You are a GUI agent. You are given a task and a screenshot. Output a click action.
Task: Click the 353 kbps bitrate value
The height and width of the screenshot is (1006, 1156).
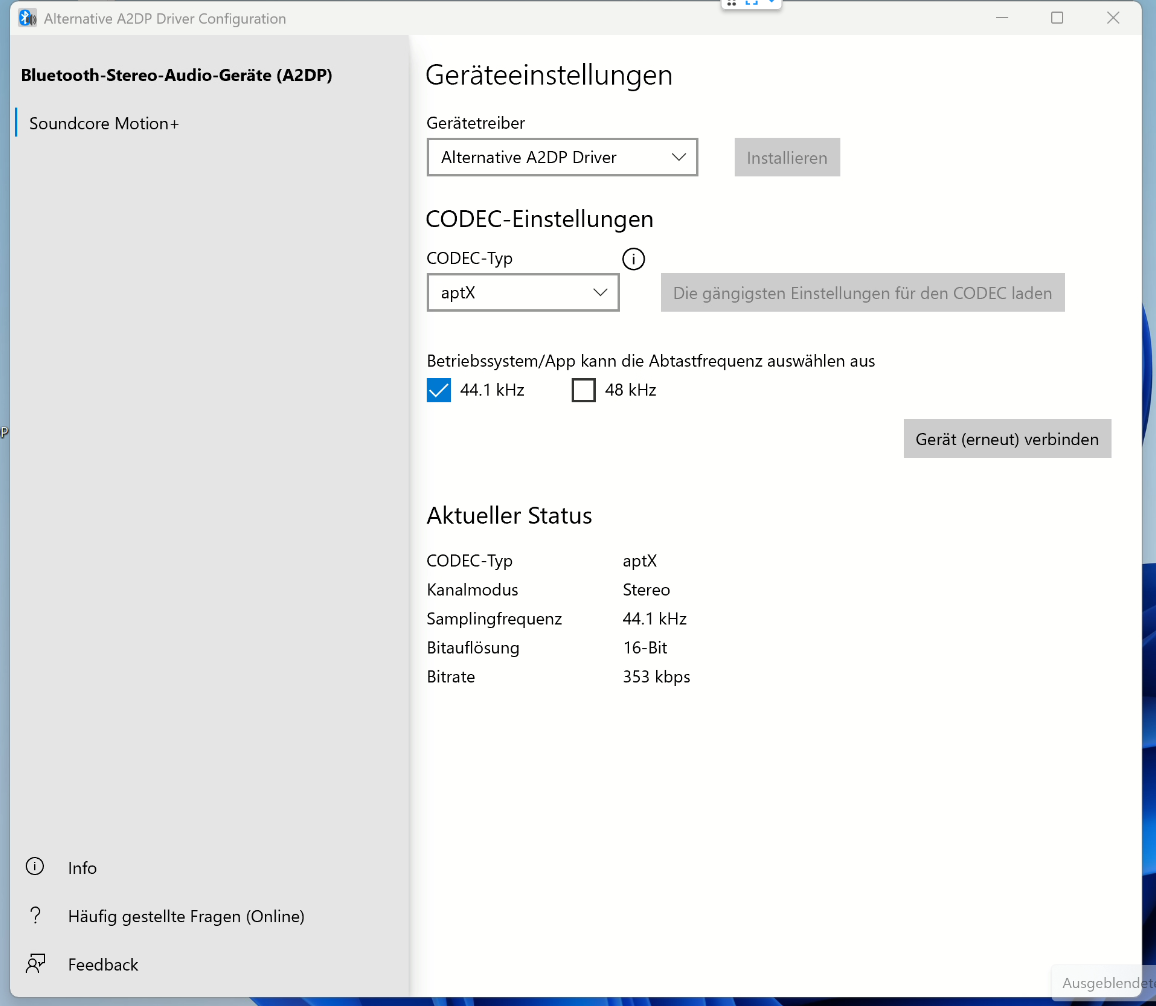pyautogui.click(x=656, y=677)
